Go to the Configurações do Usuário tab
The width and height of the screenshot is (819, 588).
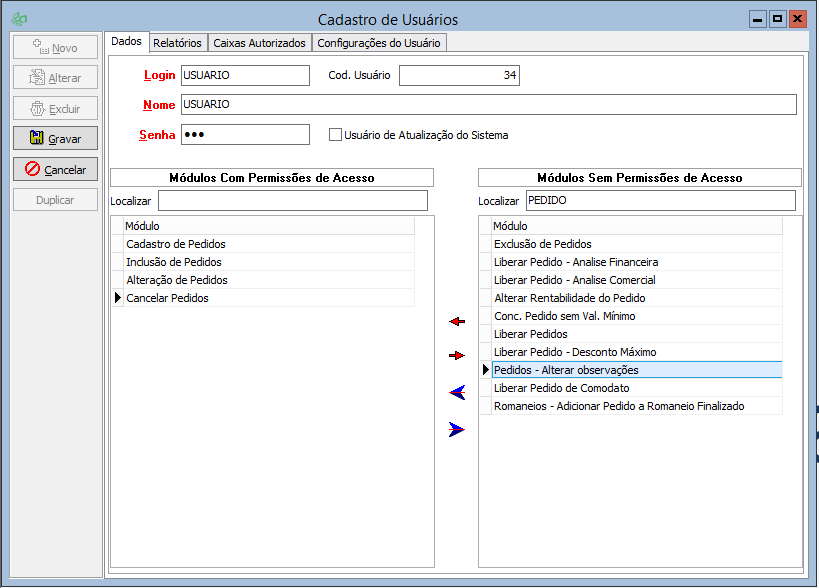(378, 43)
